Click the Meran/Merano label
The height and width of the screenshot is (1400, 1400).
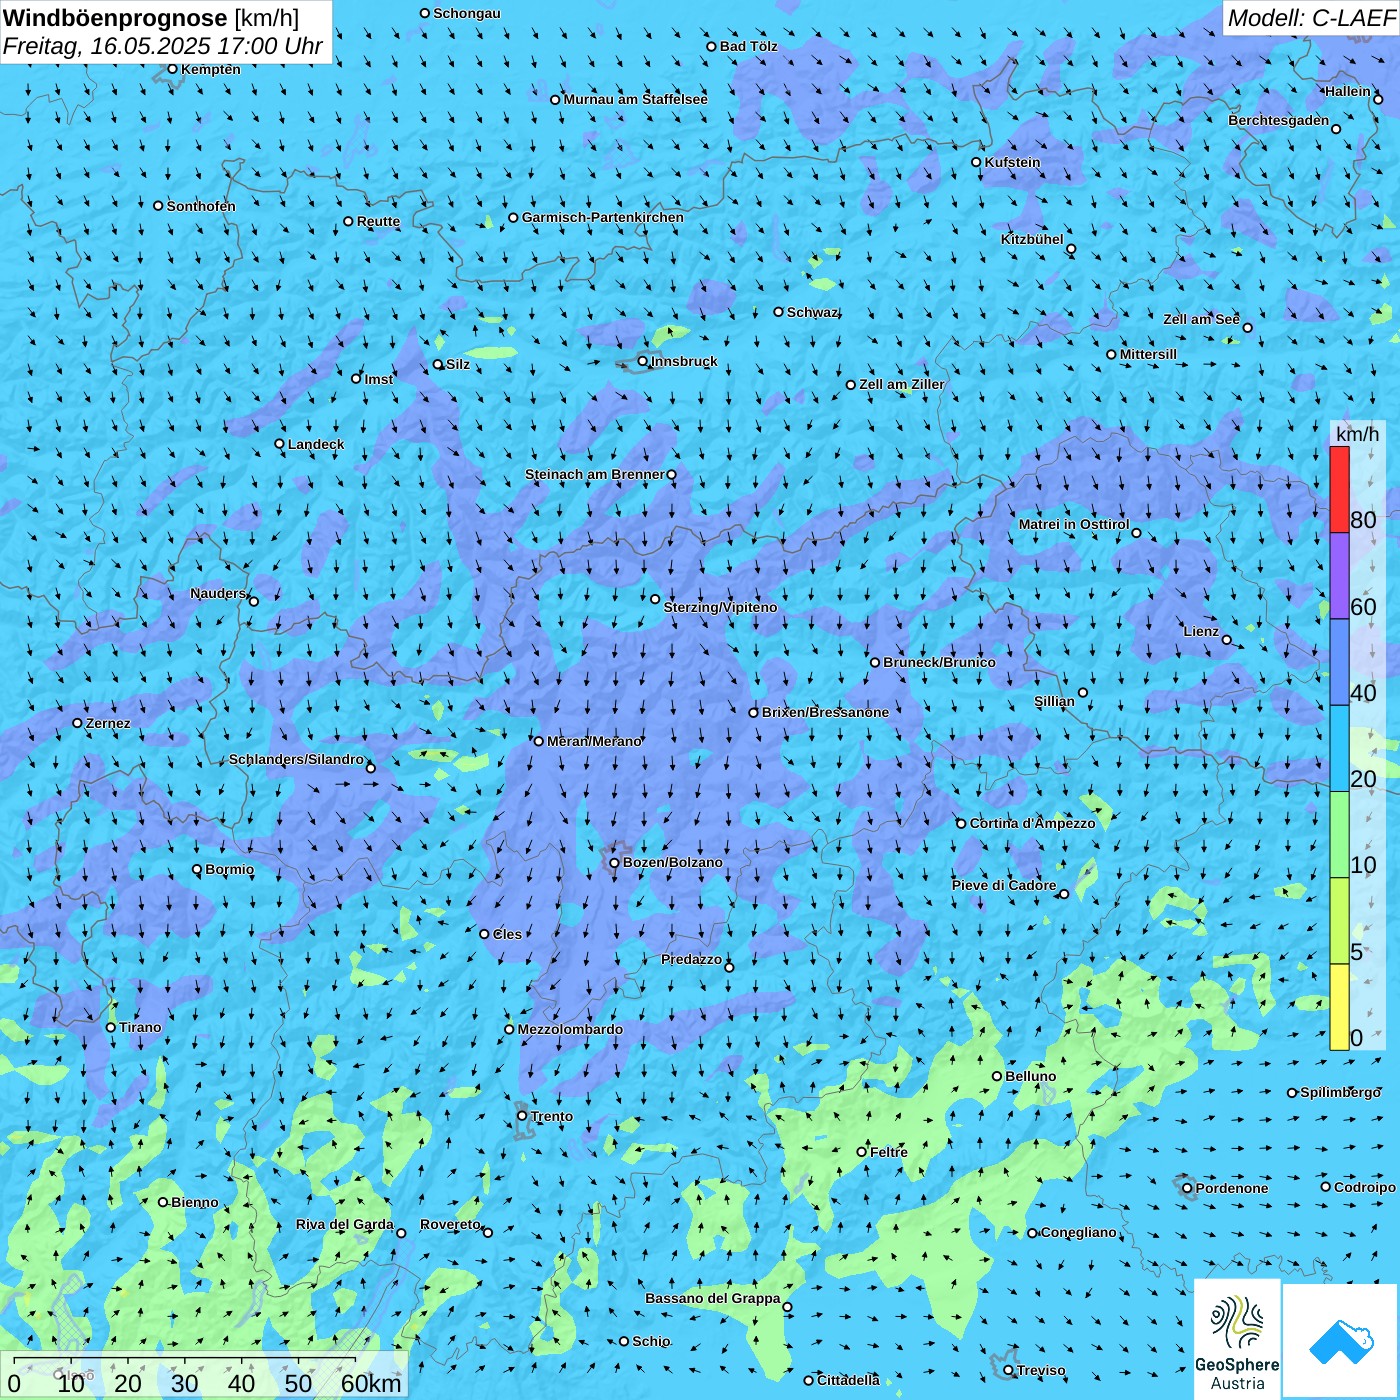point(594,741)
